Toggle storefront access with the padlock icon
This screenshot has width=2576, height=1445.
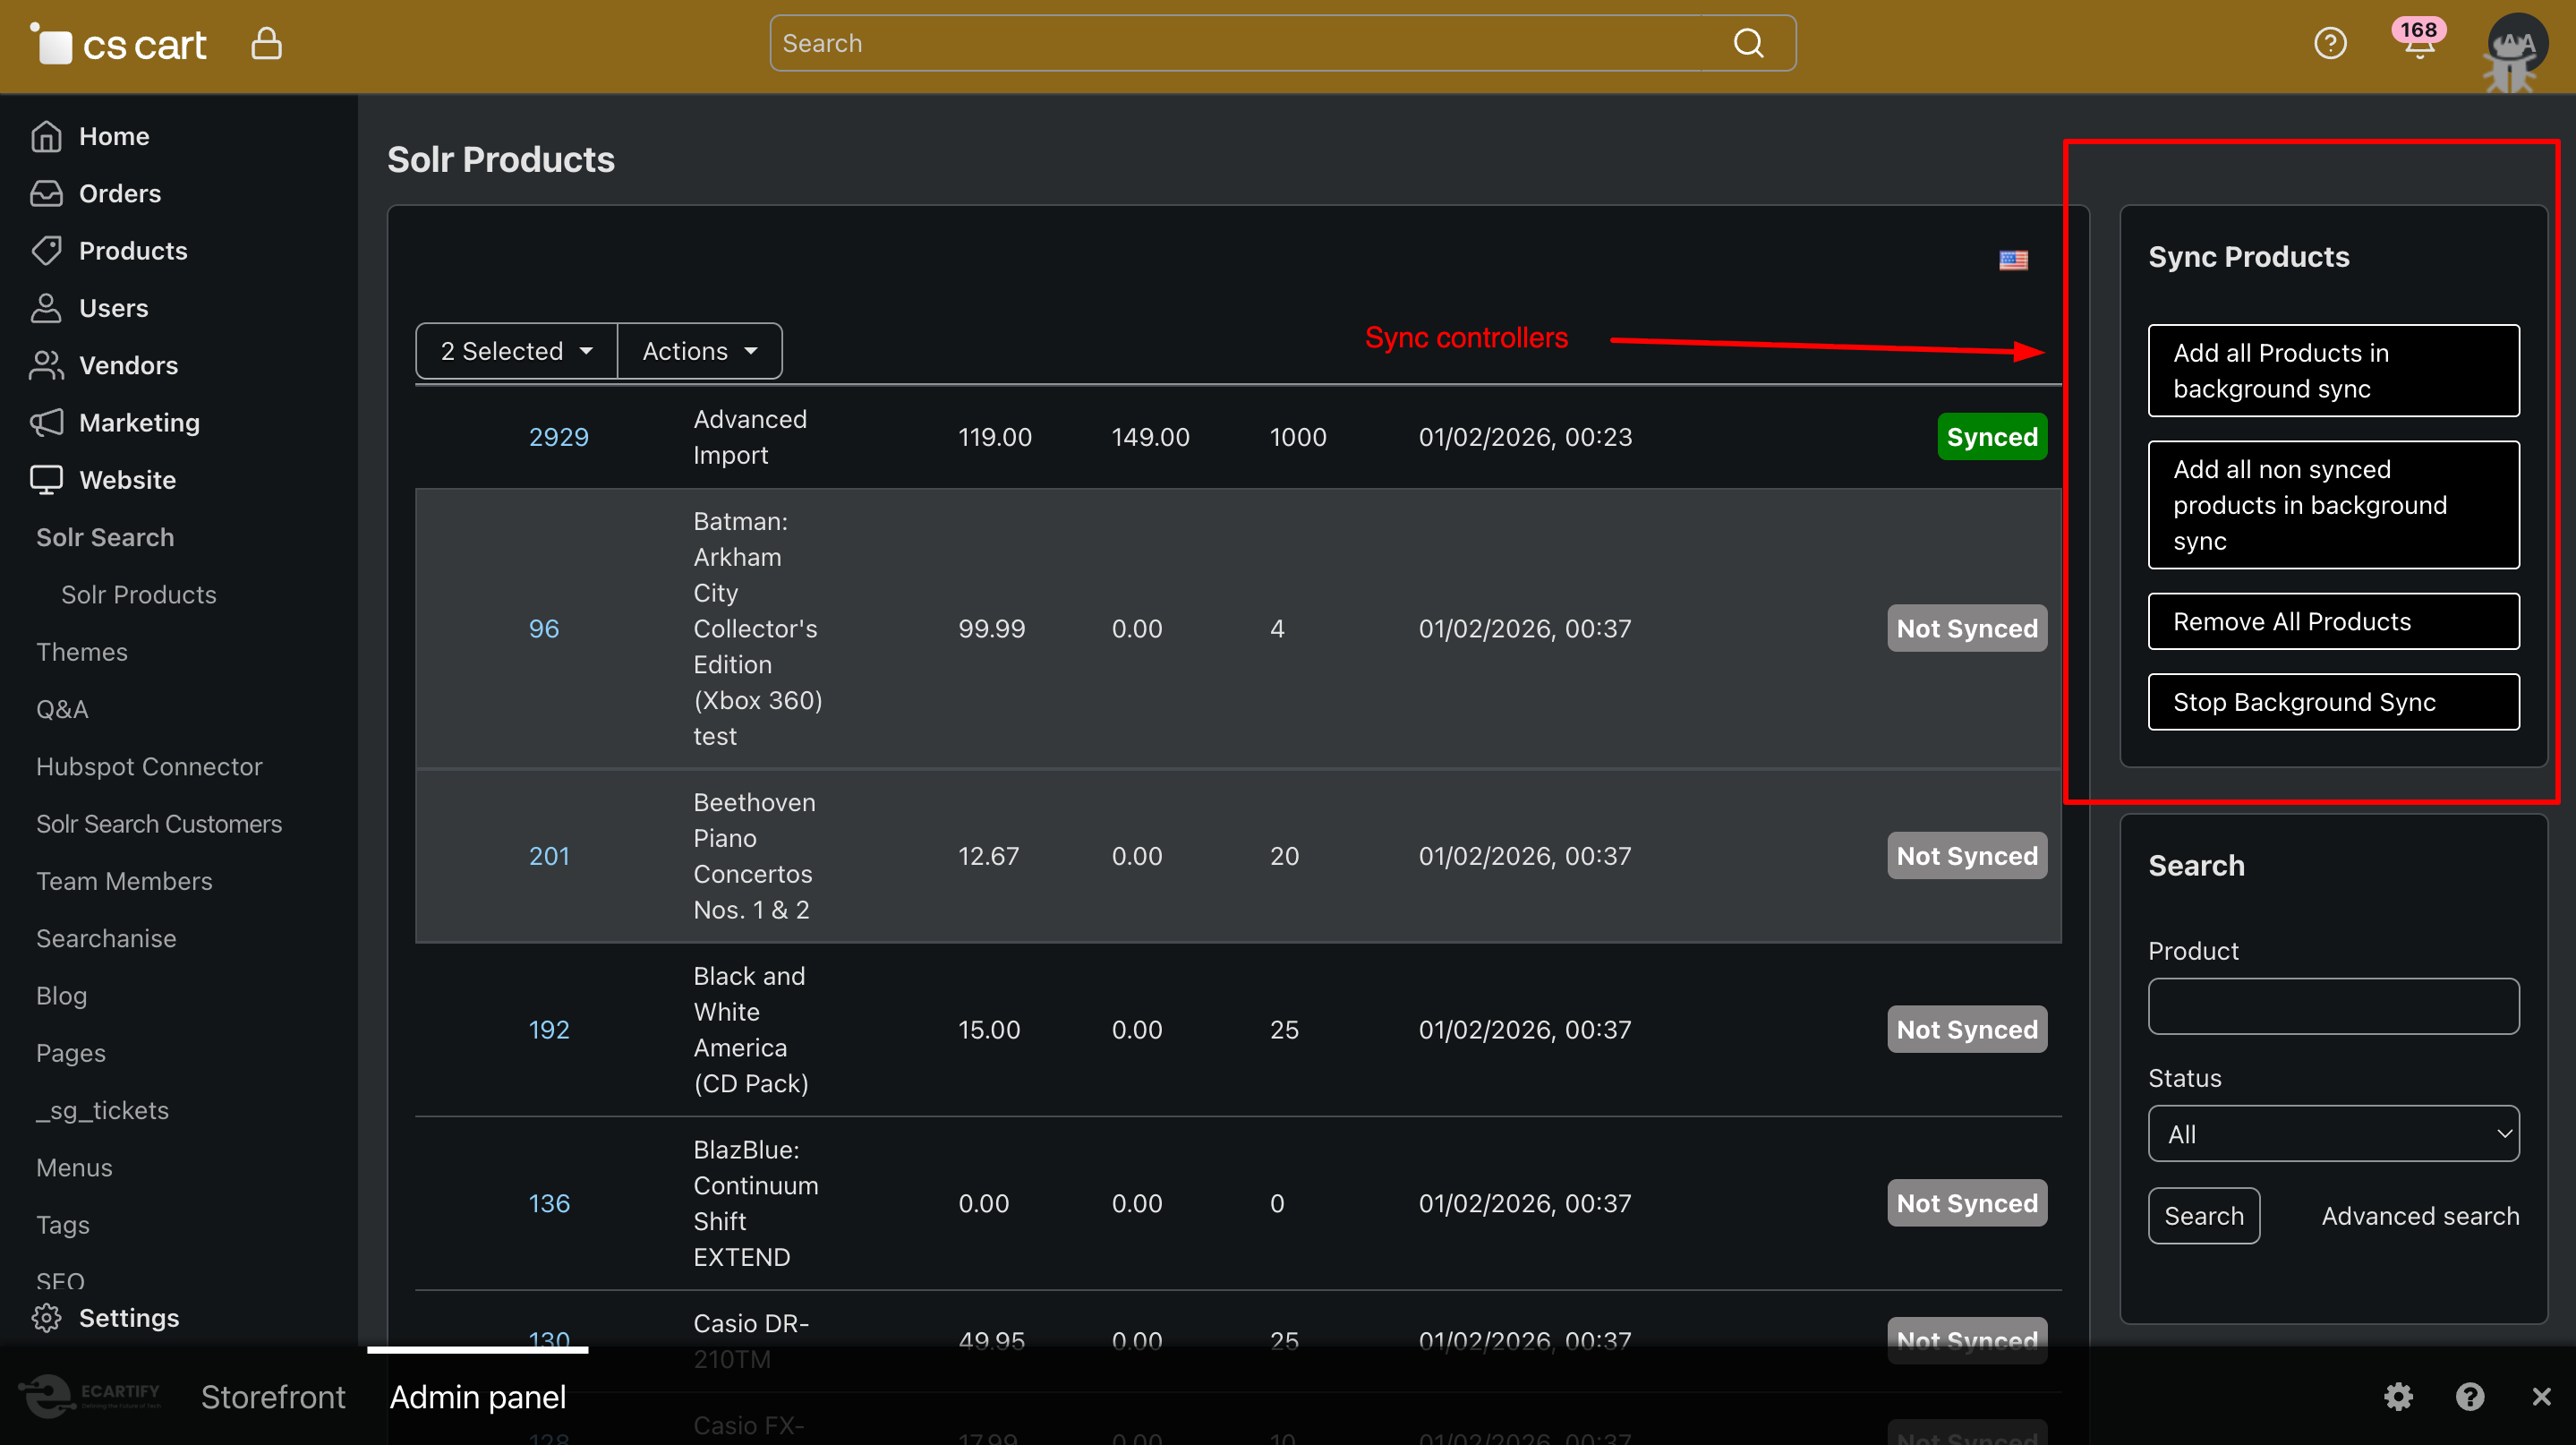[266, 43]
